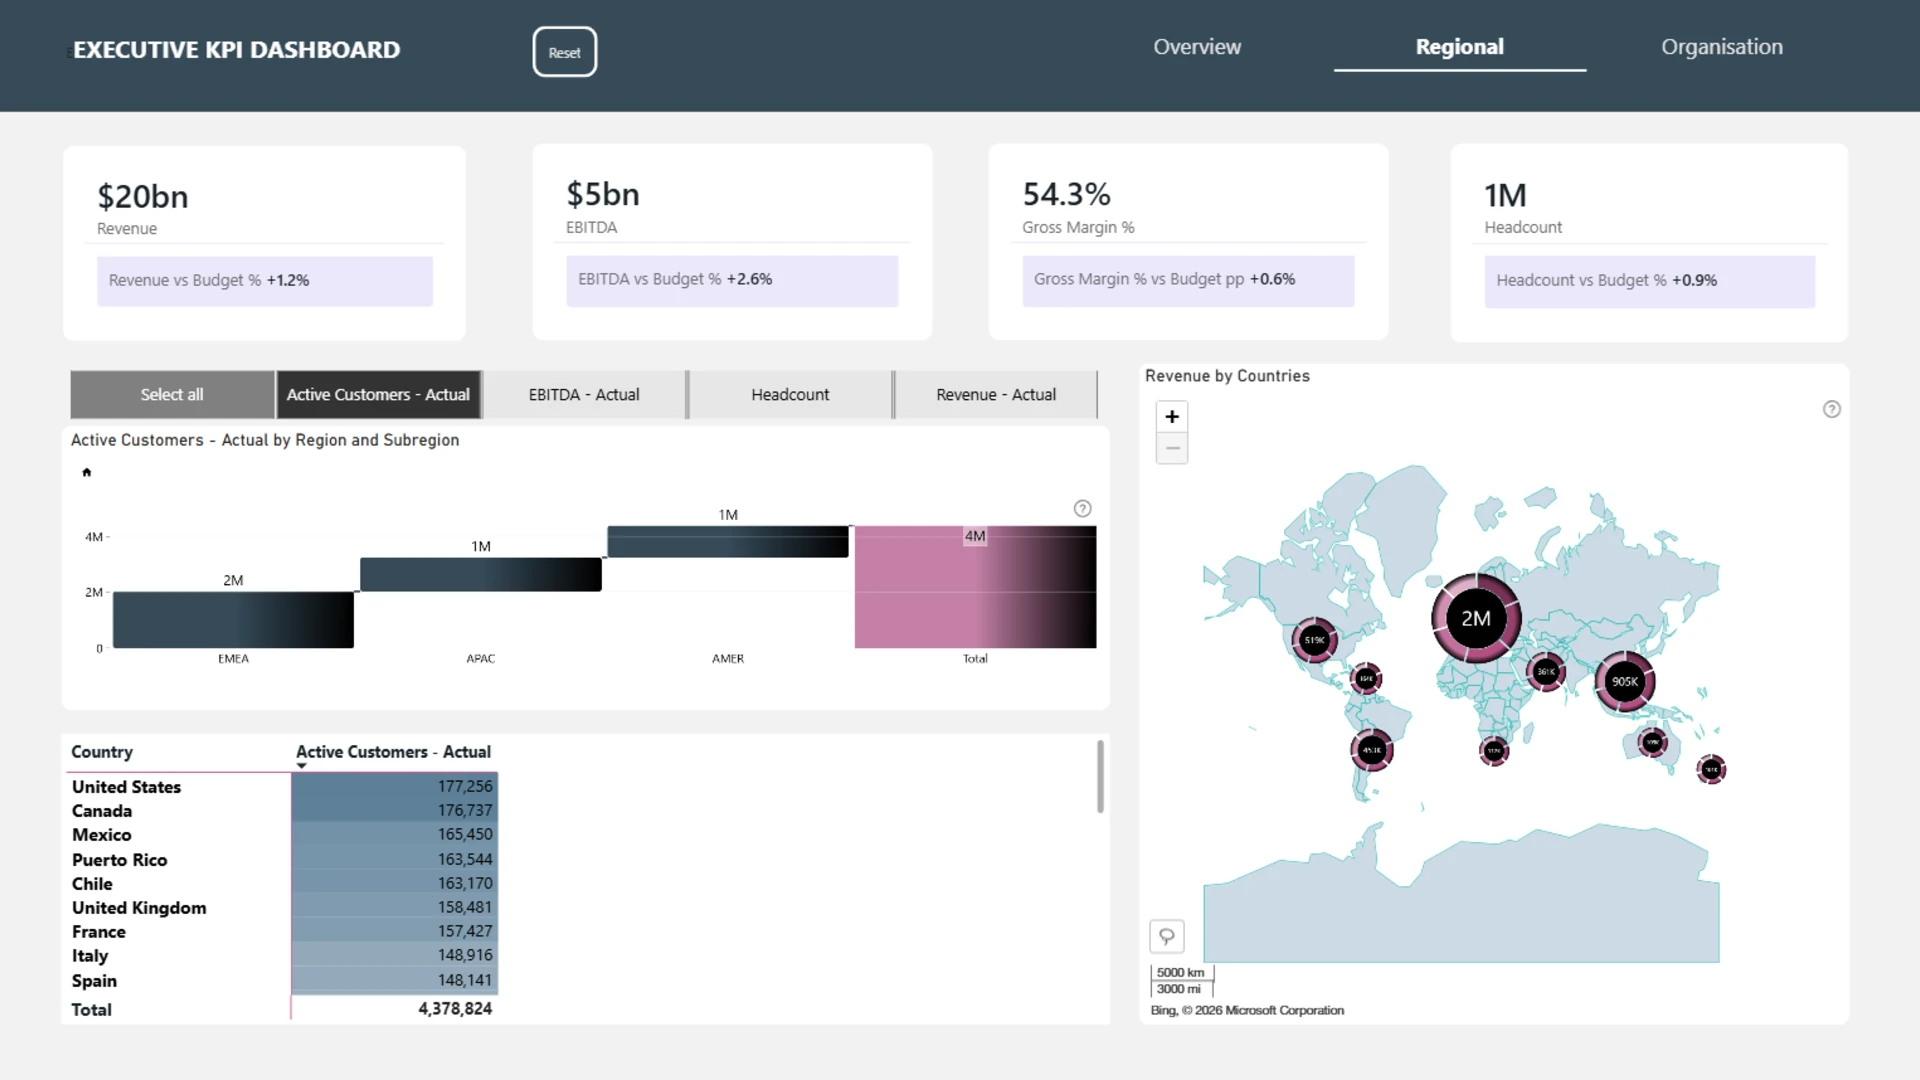Click sort arrow under Active Customers column

(x=301, y=766)
